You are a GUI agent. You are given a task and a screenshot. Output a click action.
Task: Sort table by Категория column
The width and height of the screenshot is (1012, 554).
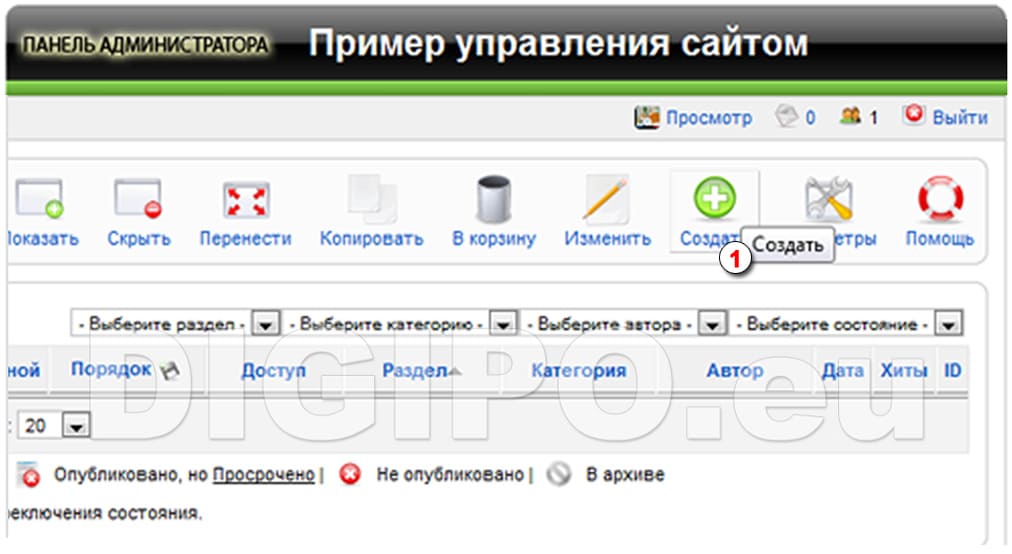pyautogui.click(x=579, y=371)
